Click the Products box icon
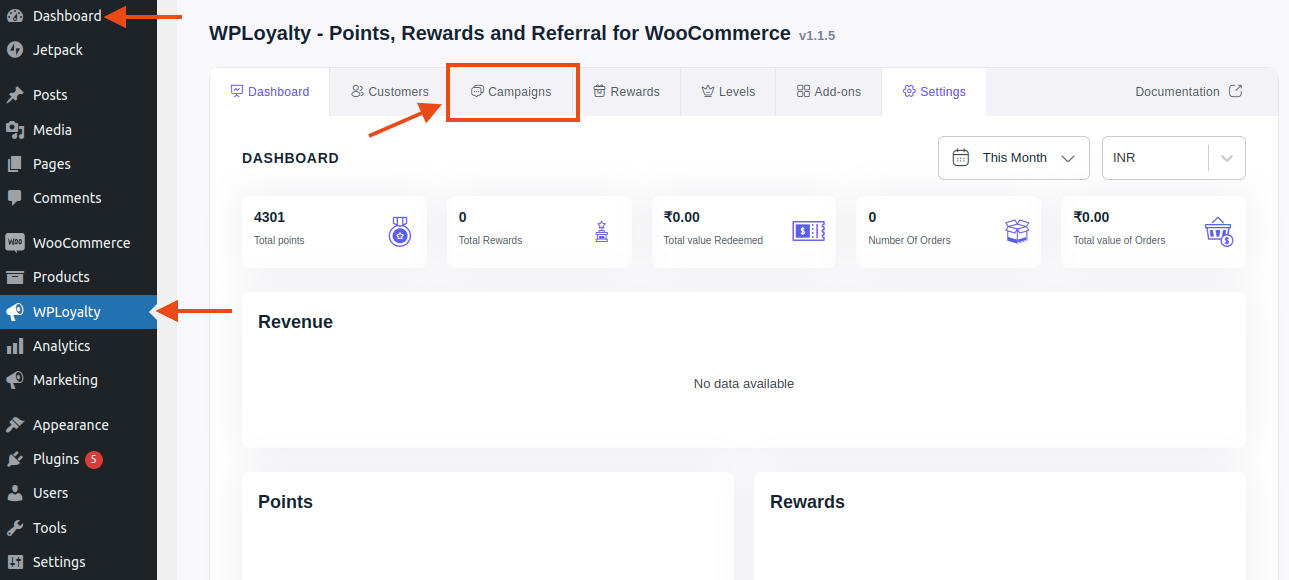The width and height of the screenshot is (1289, 580). (15, 277)
